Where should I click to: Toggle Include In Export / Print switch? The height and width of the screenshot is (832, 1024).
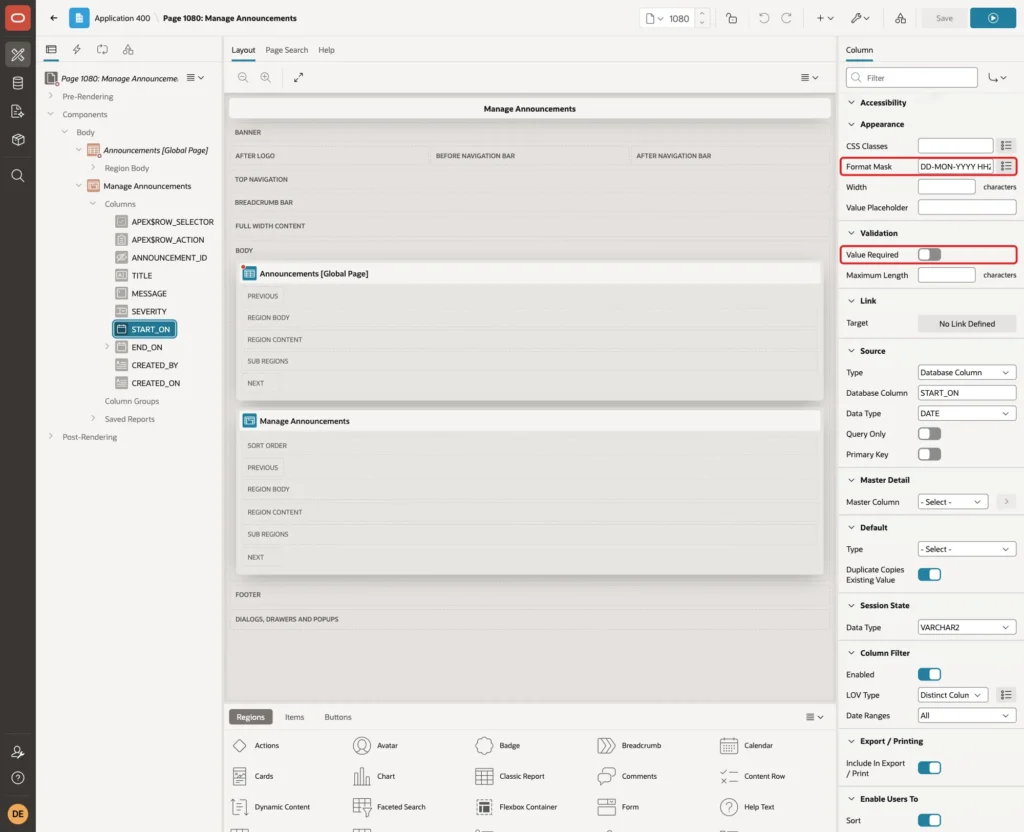[929, 767]
